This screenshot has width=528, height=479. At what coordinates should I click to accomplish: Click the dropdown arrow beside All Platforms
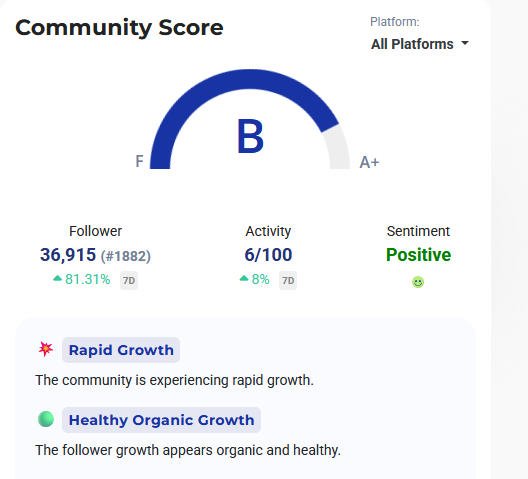click(465, 43)
